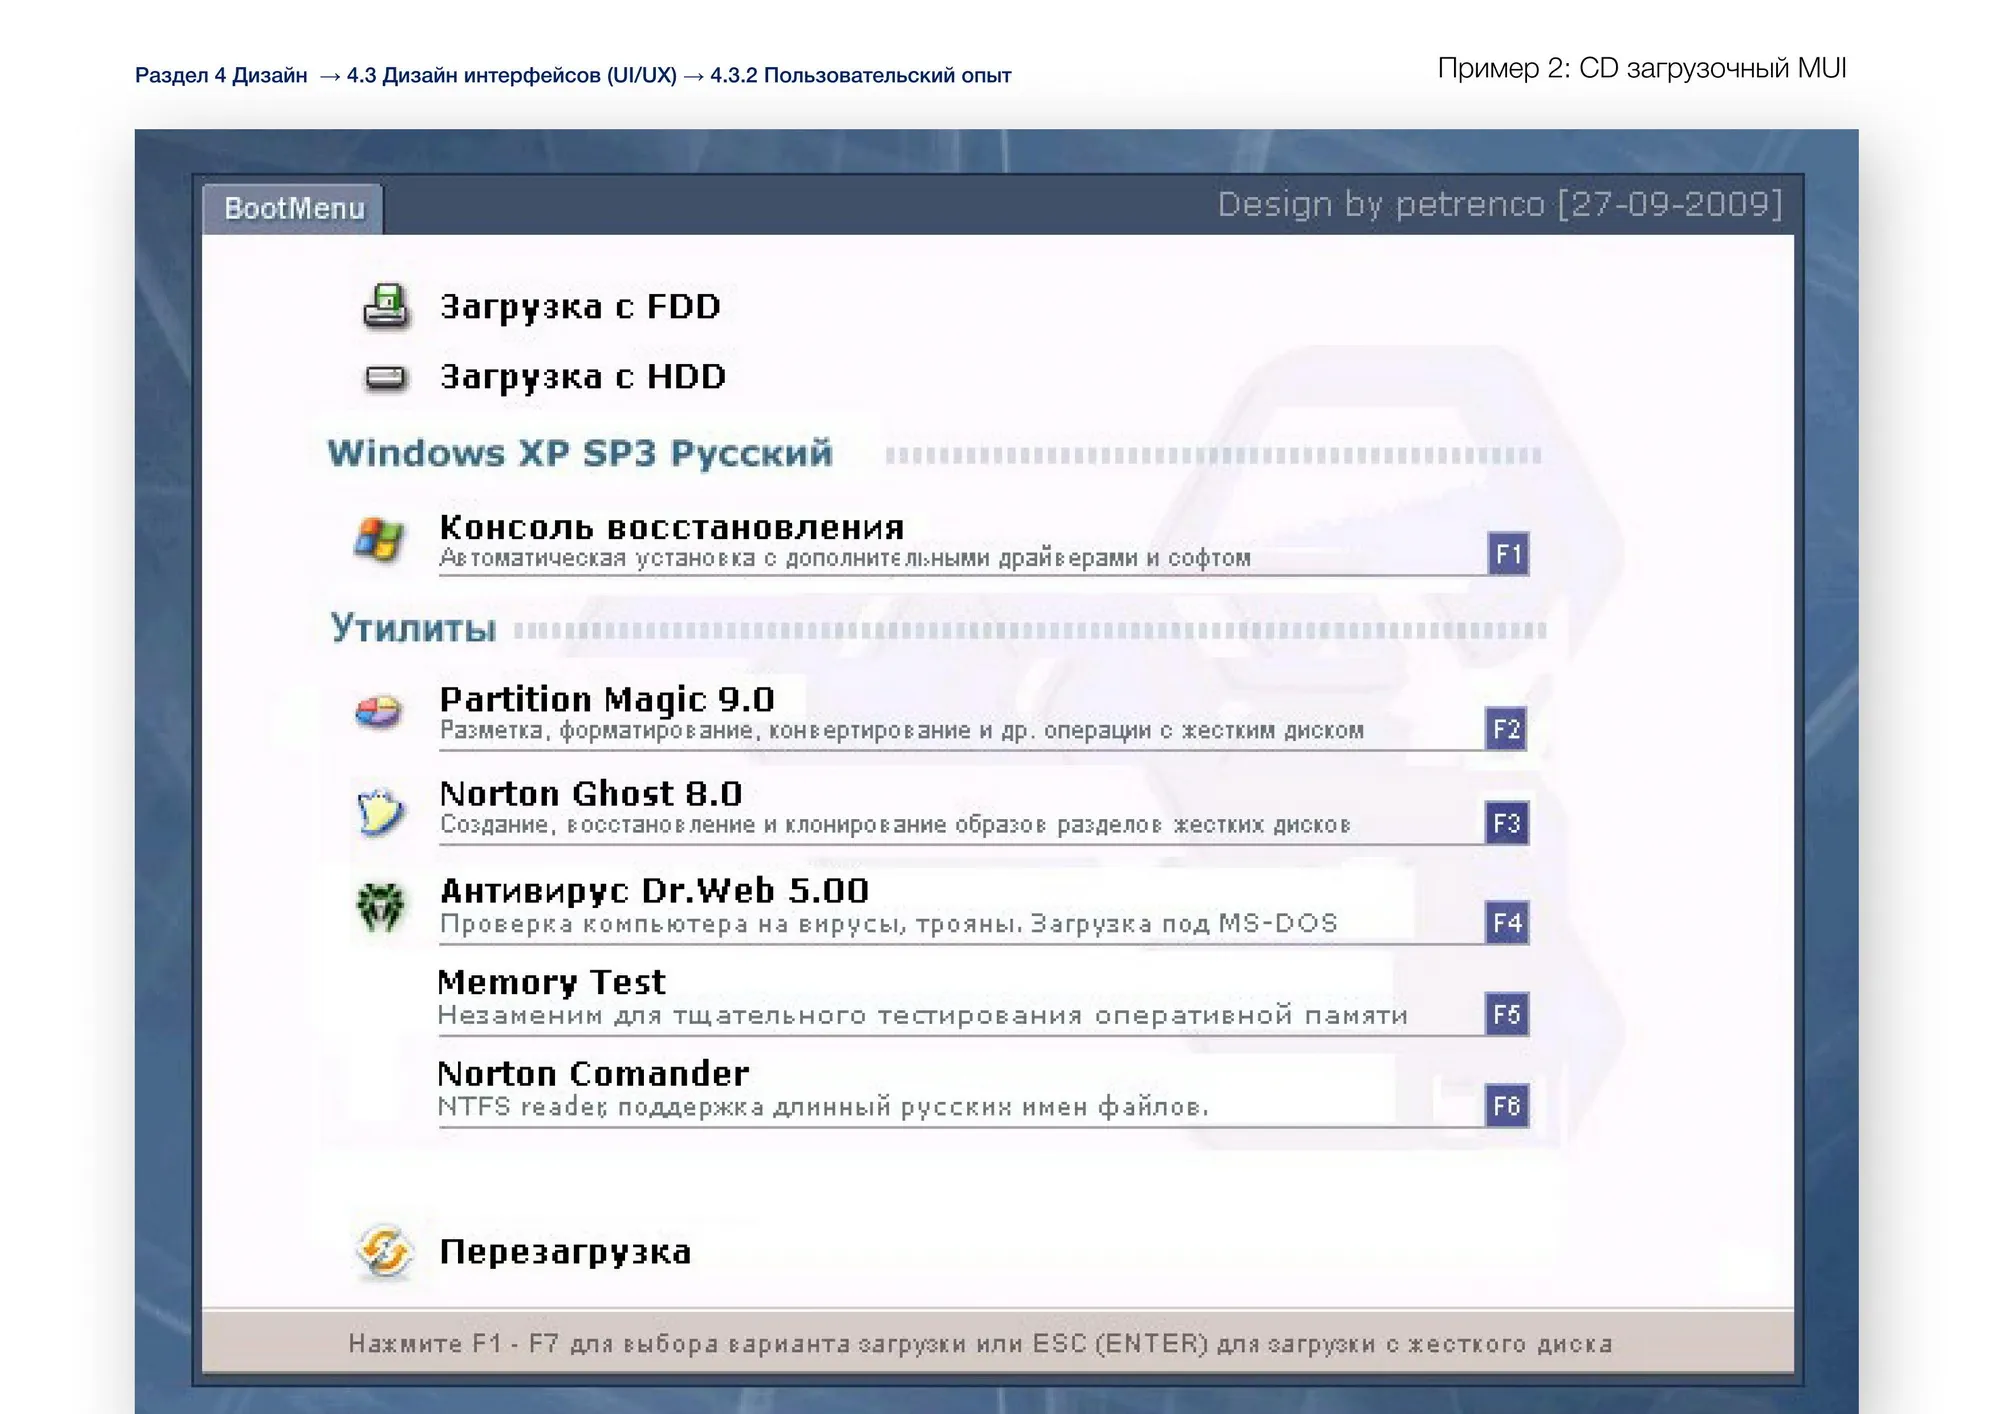Click the Создание, восстановление description text

coord(895,824)
